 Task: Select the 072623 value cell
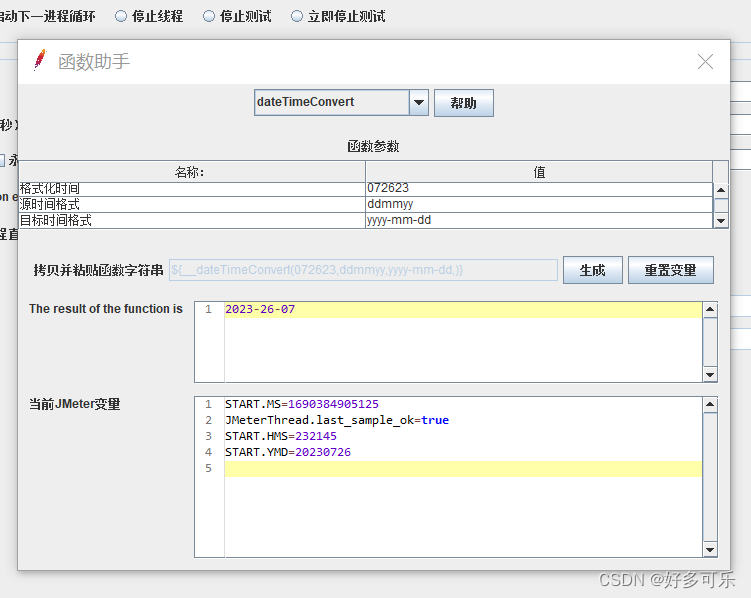click(x=539, y=189)
